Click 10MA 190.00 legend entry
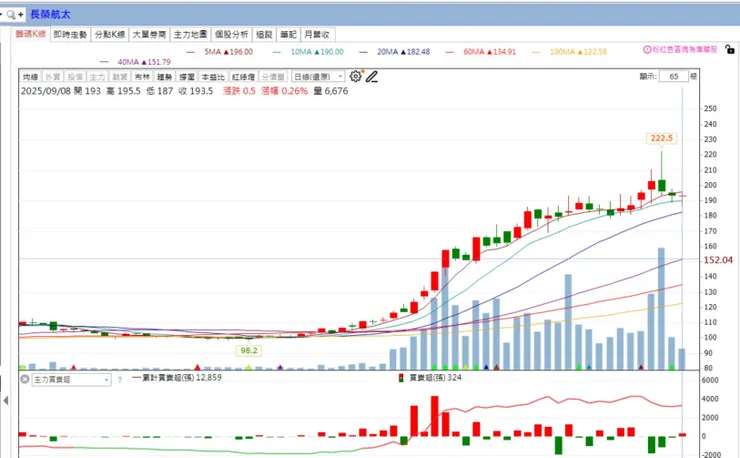This screenshot has height=458, width=740. 308,52
